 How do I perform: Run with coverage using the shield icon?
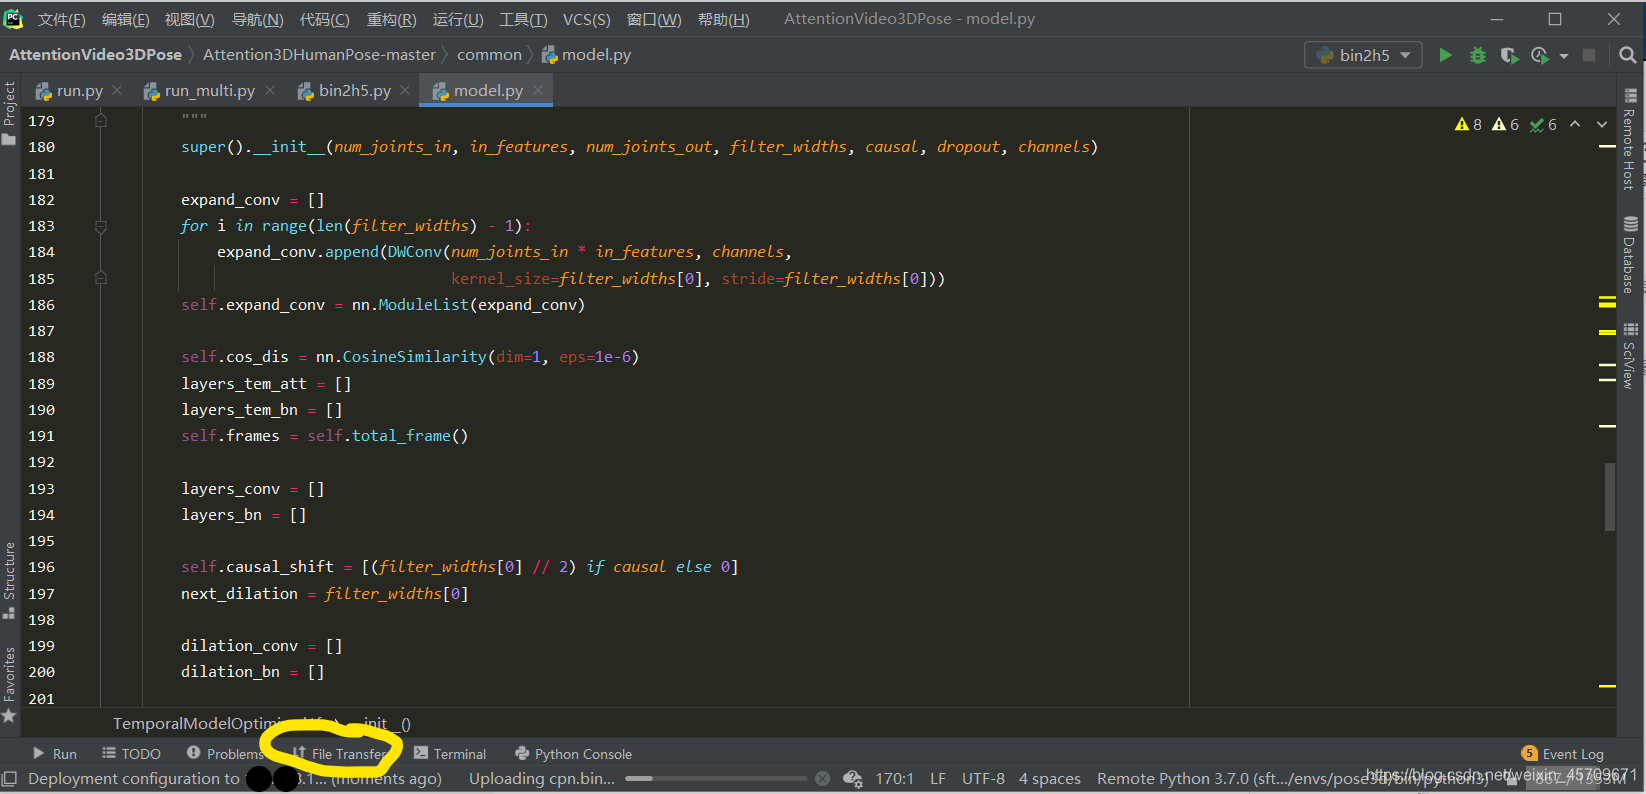1509,55
